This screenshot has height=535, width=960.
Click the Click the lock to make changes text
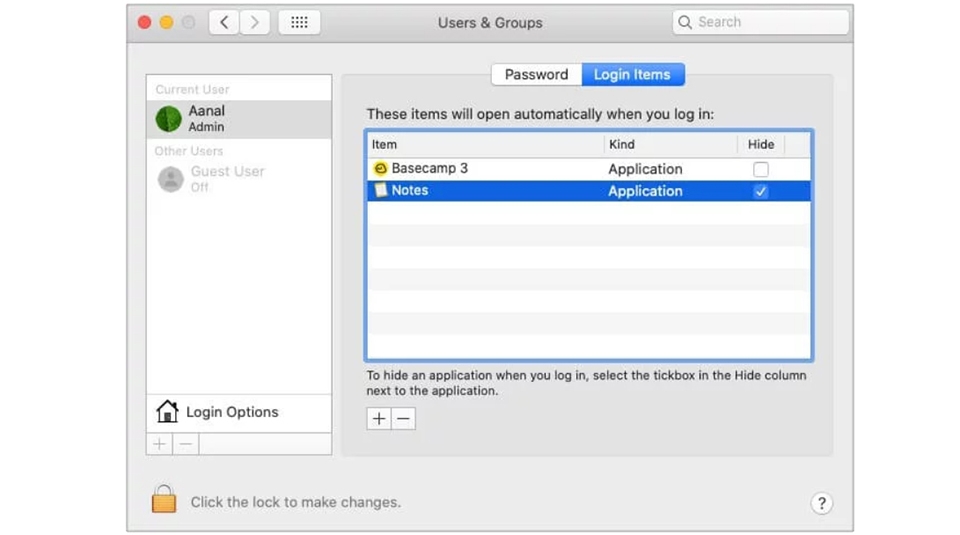[x=296, y=502]
